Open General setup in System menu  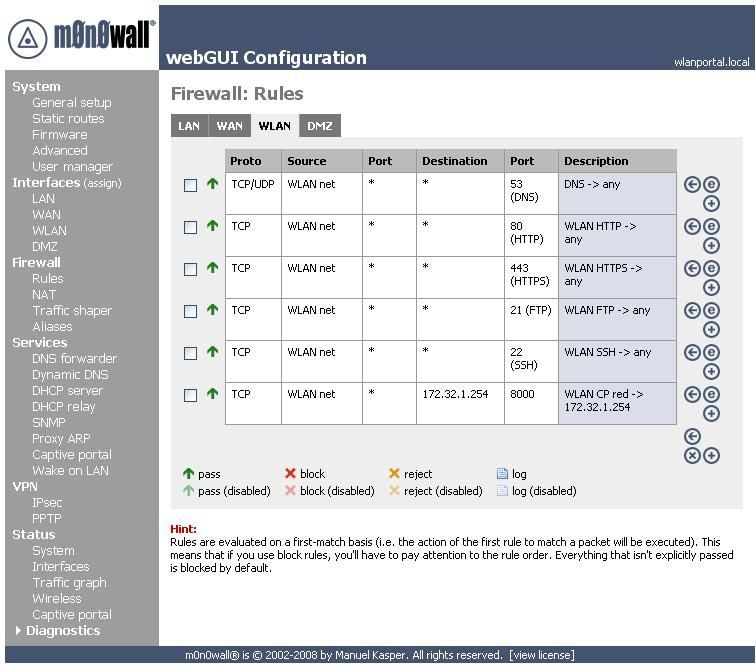pos(72,103)
